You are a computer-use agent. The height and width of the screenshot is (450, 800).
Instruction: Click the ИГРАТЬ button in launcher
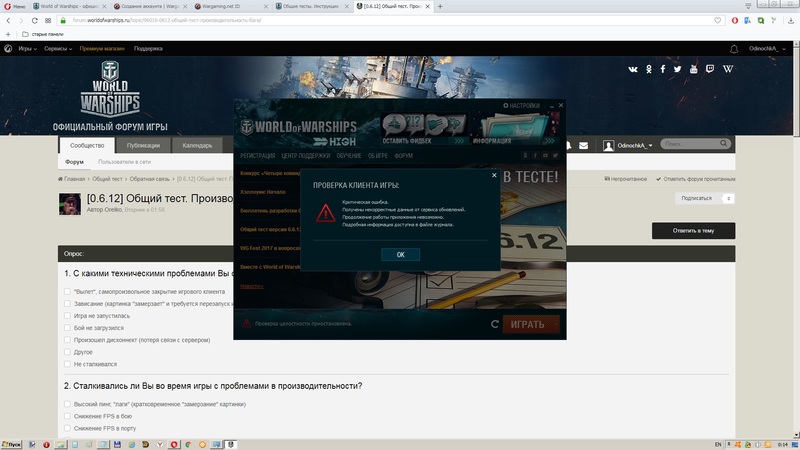[531, 324]
